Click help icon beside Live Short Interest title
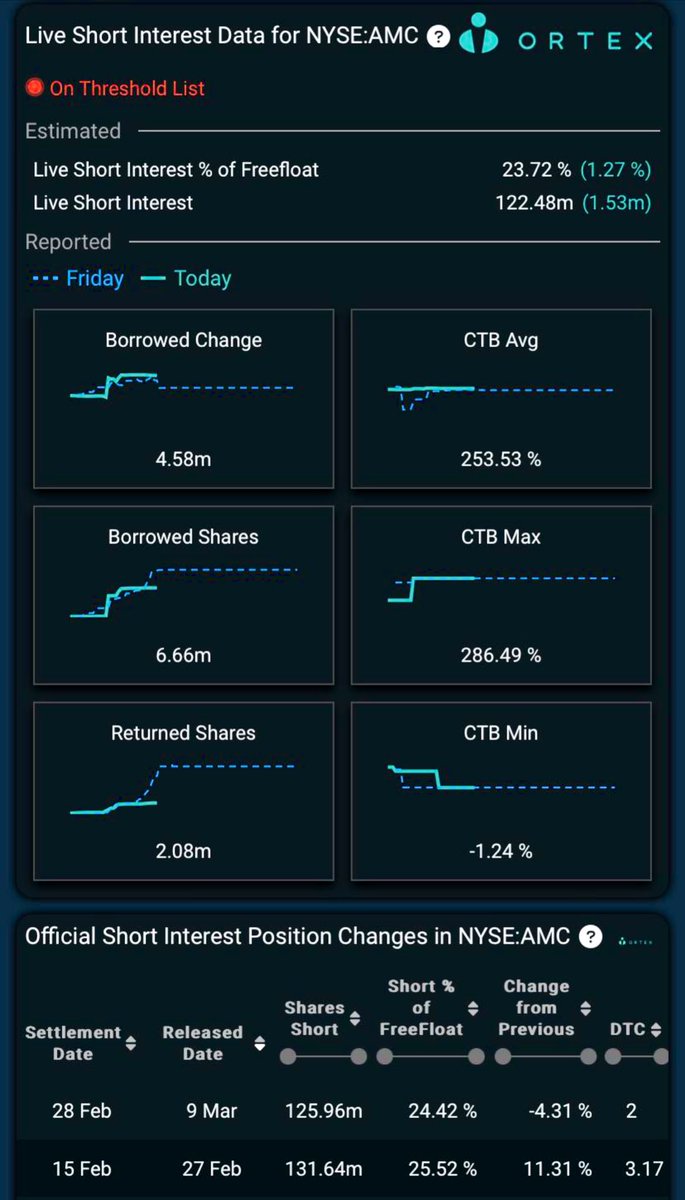 pyautogui.click(x=437, y=38)
